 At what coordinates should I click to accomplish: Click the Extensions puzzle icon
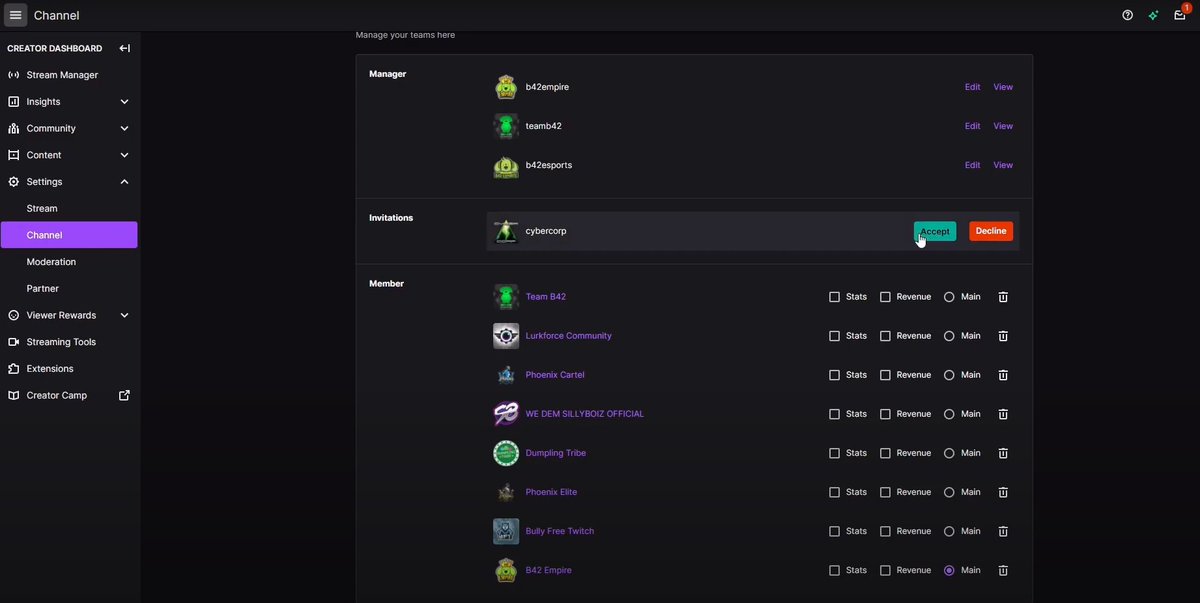[13, 368]
